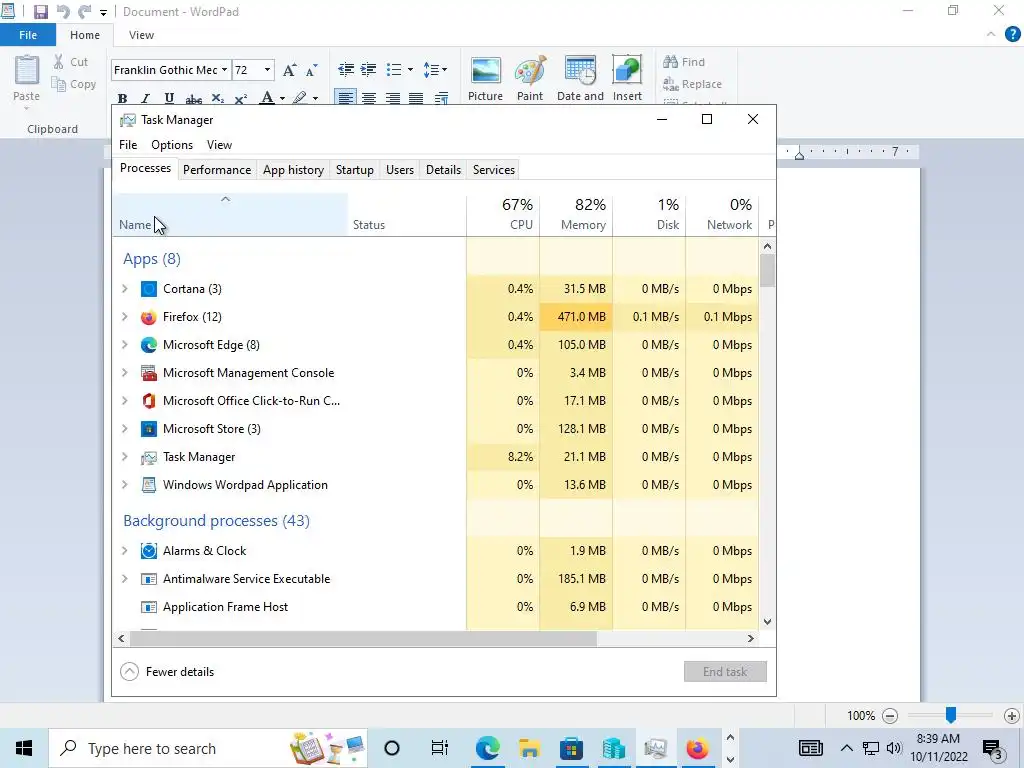Toggle Center alignment in WordPad
The image size is (1024, 768).
[369, 98]
